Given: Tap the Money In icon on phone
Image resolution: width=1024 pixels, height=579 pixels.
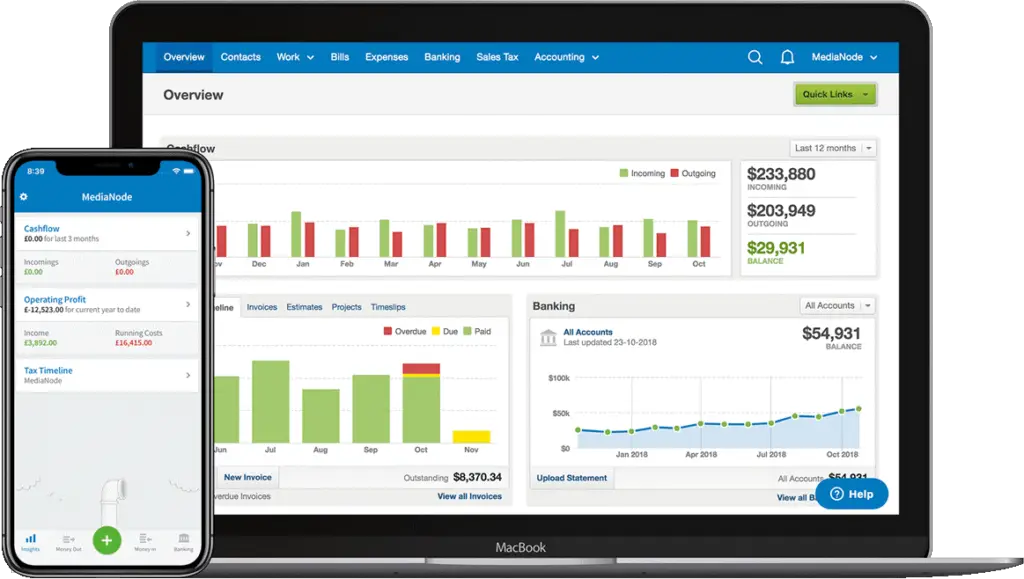Looking at the screenshot, I should tap(145, 542).
